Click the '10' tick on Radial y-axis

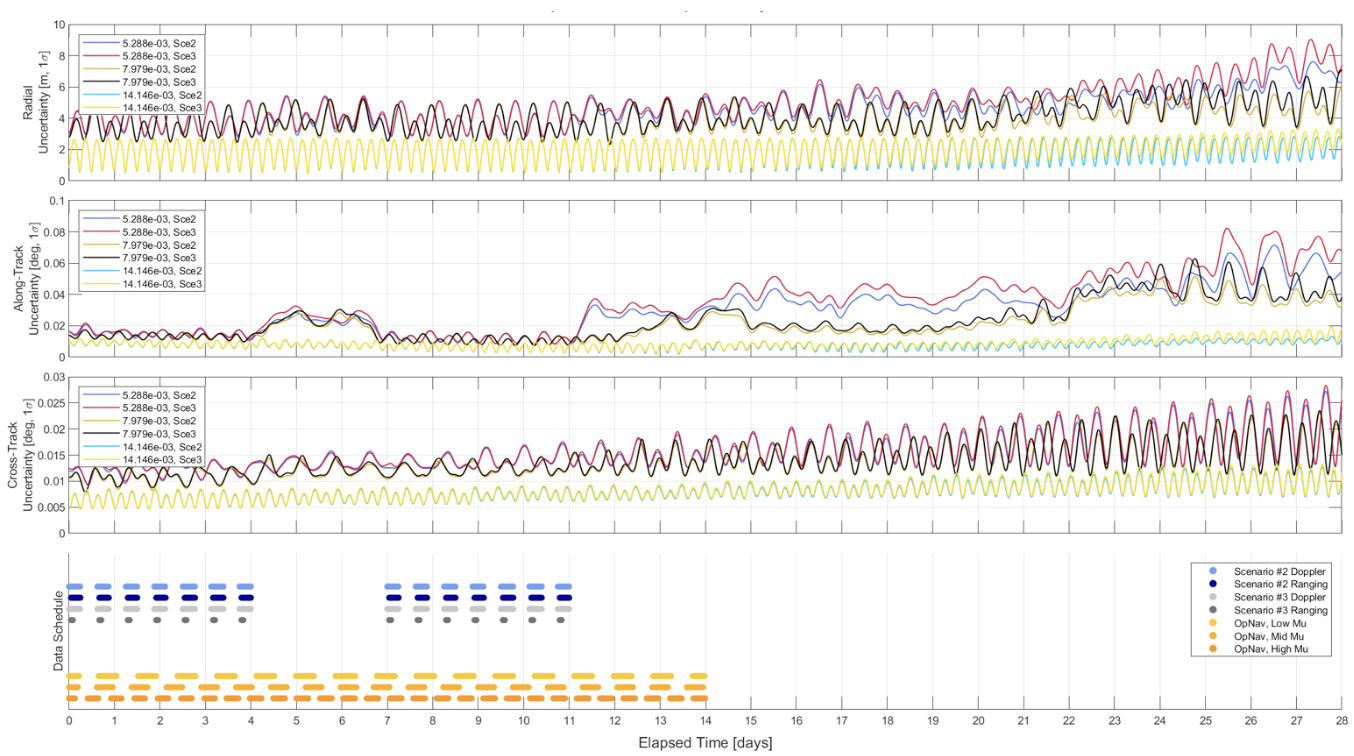[x=59, y=25]
